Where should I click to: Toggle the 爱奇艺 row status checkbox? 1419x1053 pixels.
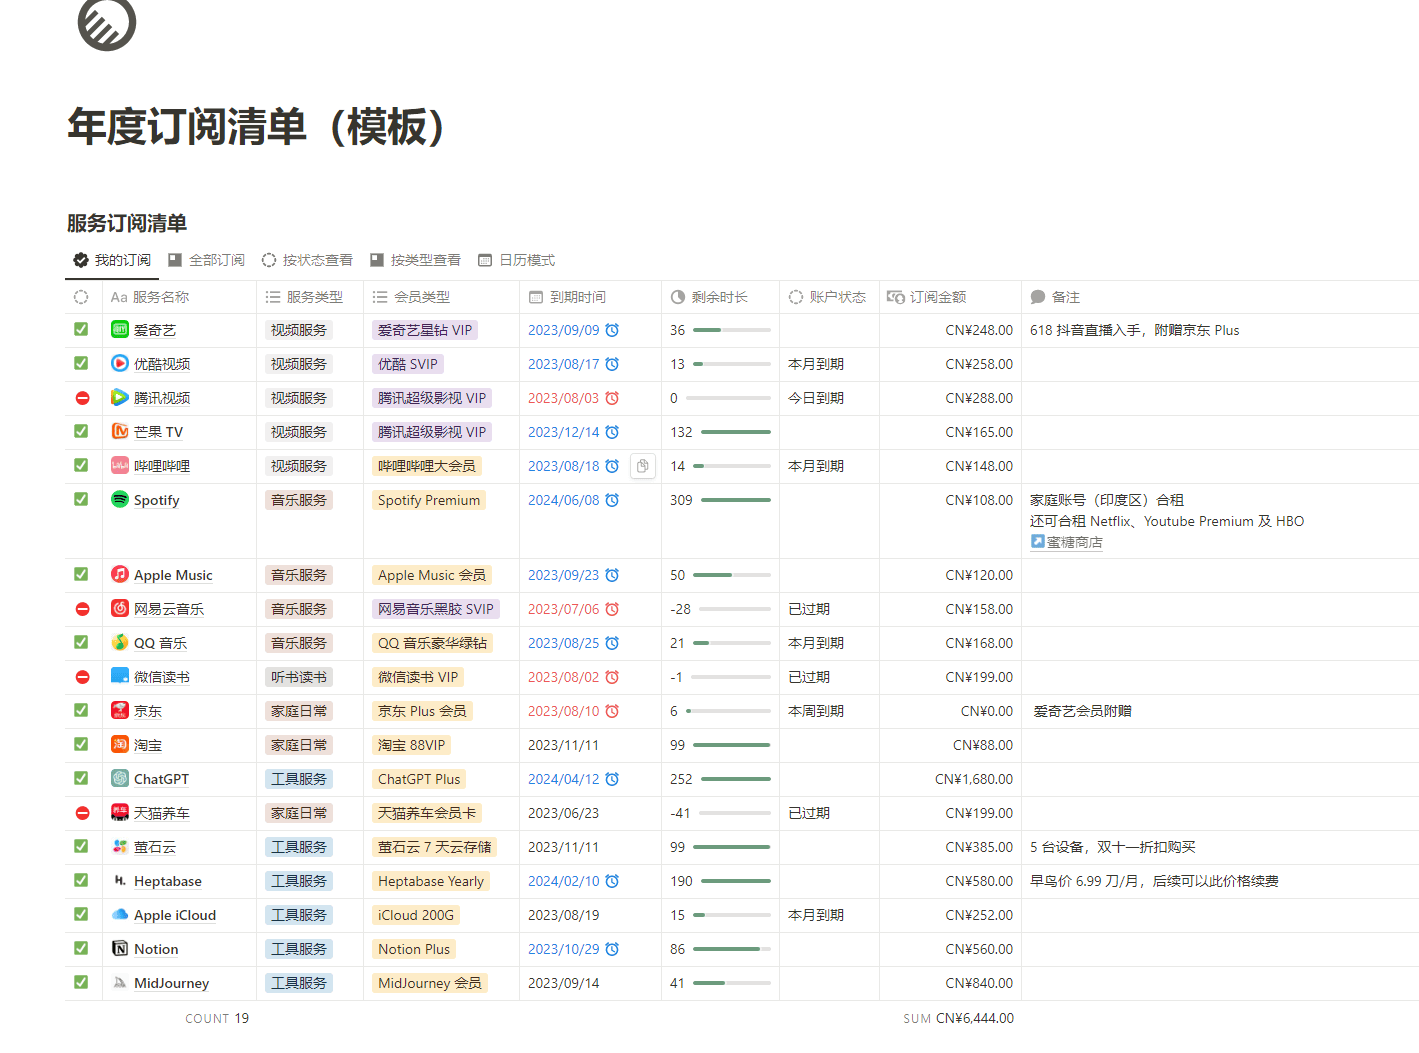(x=81, y=329)
